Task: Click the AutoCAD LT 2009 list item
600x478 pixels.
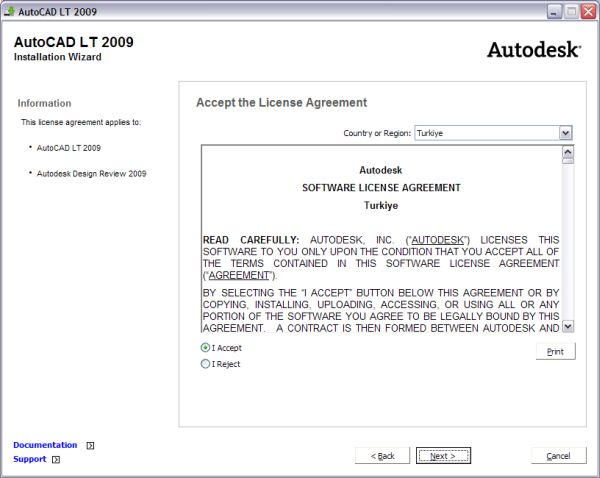Action: (68, 148)
